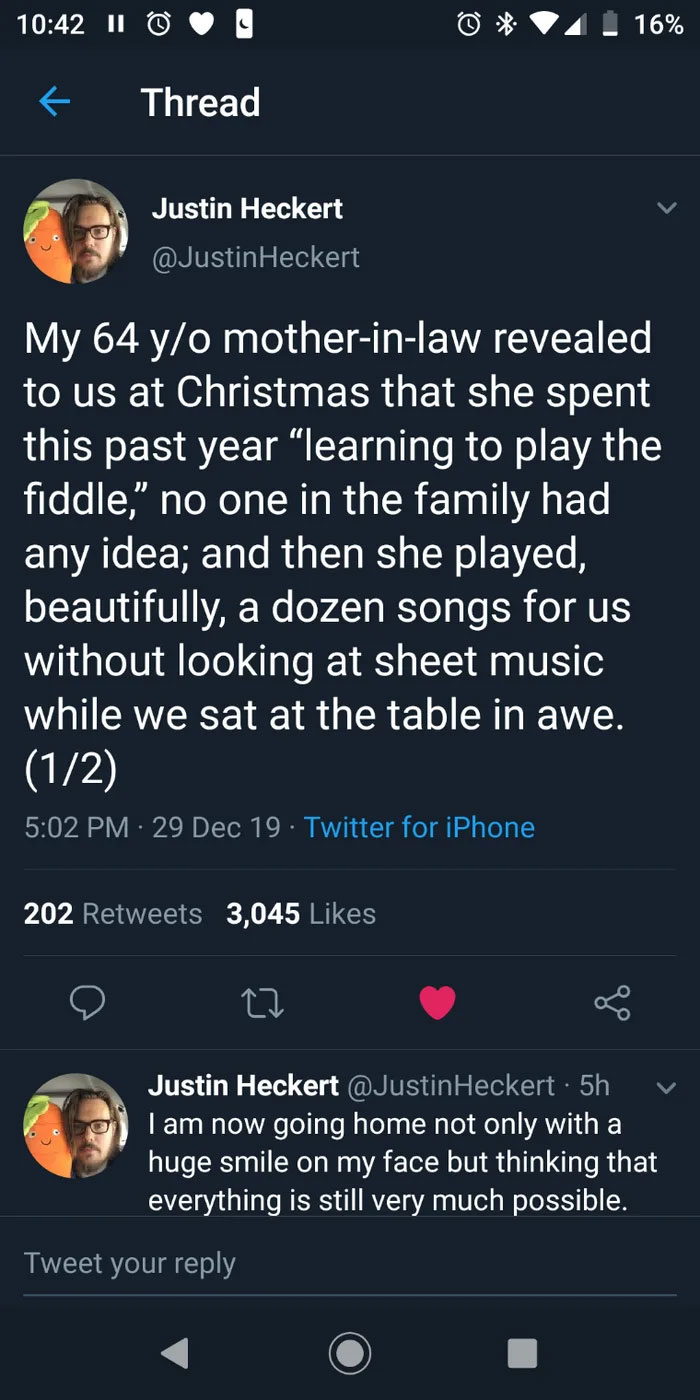Image resolution: width=700 pixels, height=1400 pixels.
Task: View the 202 Retweets list
Action: tap(112, 913)
